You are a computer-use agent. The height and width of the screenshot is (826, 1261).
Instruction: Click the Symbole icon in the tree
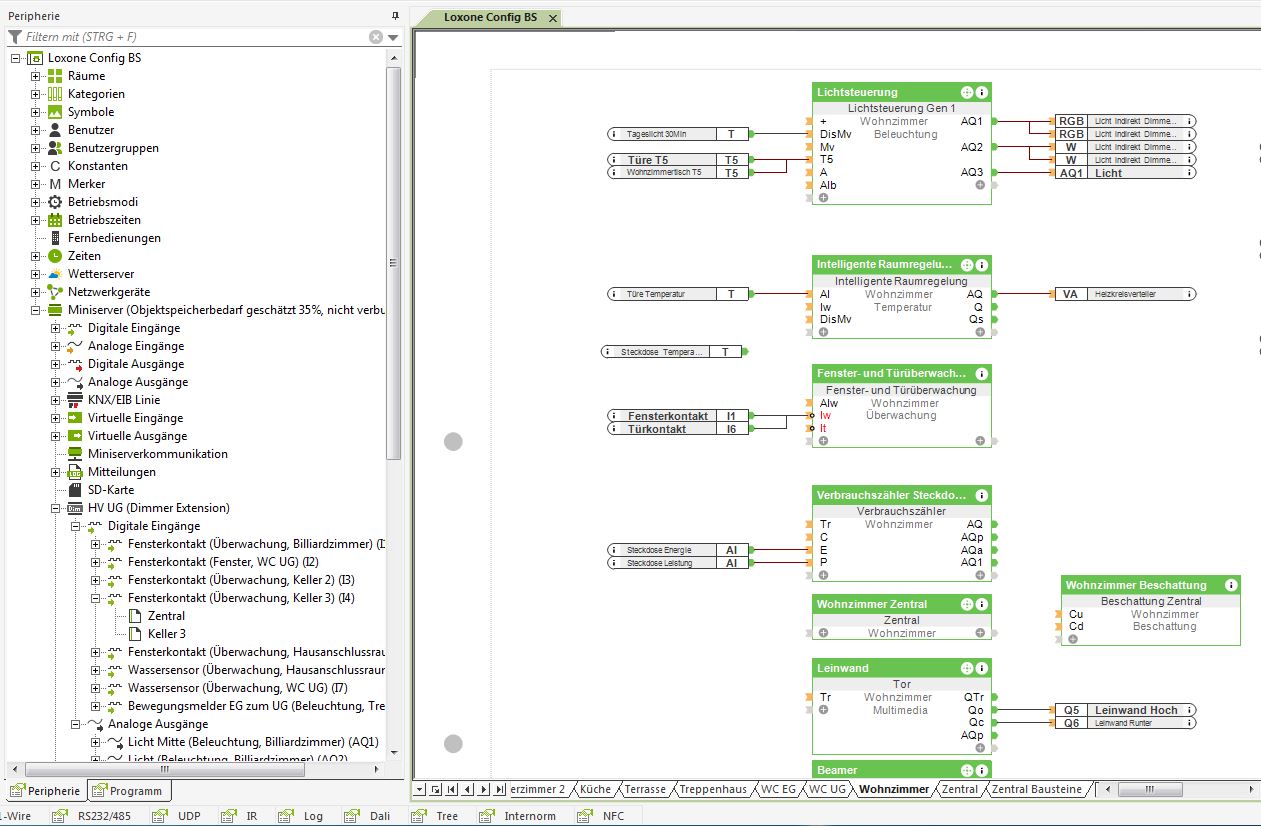[55, 112]
